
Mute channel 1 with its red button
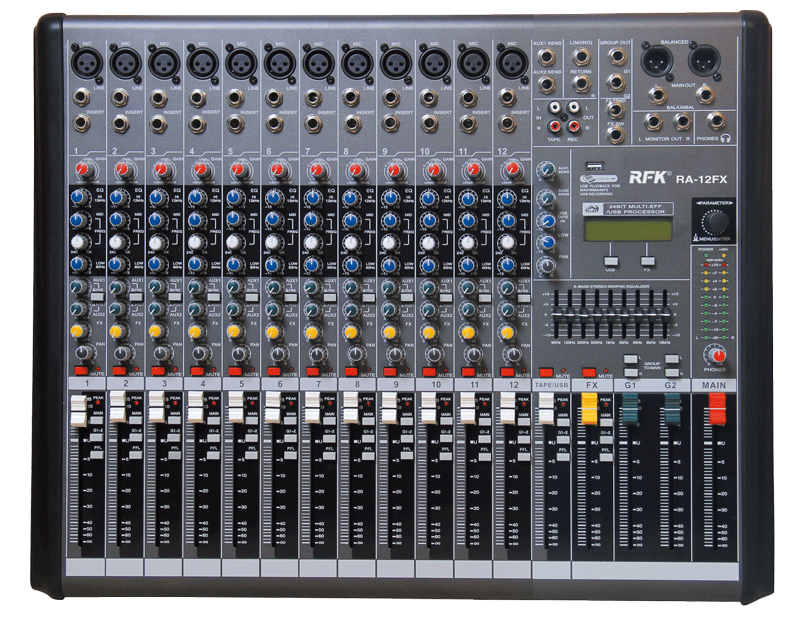77,372
